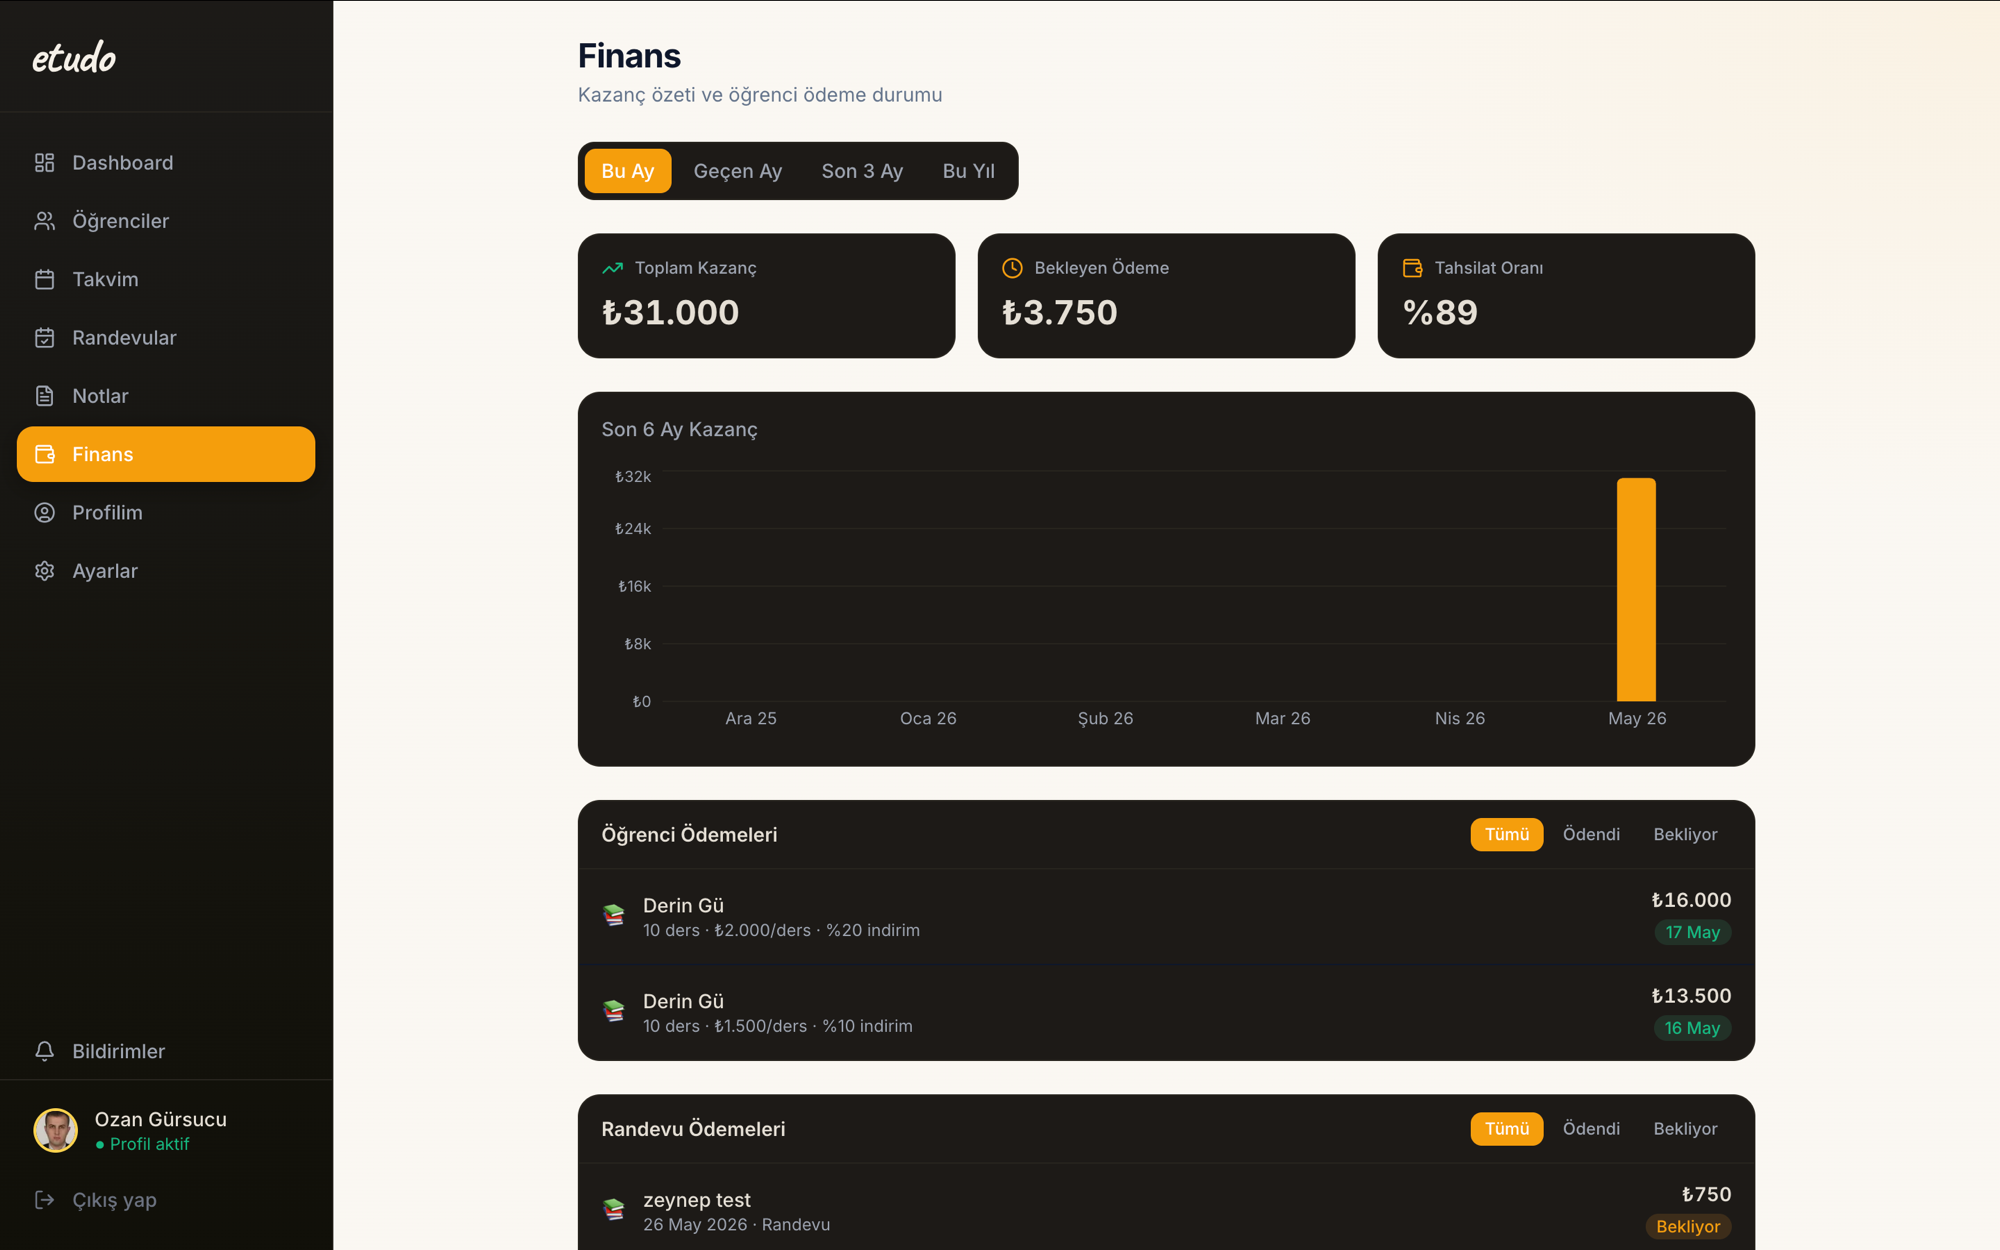Click the Ayarlar gear icon
Image resolution: width=2000 pixels, height=1250 pixels.
coord(44,571)
